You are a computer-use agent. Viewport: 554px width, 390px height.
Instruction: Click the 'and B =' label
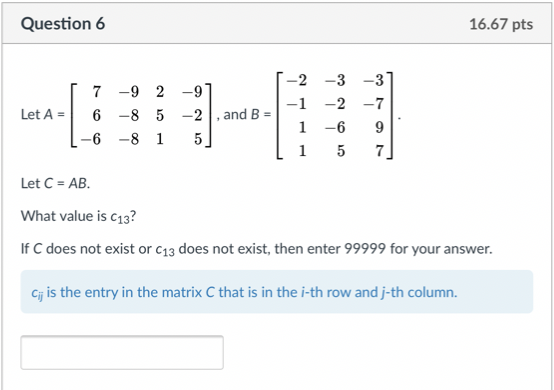click(247, 114)
